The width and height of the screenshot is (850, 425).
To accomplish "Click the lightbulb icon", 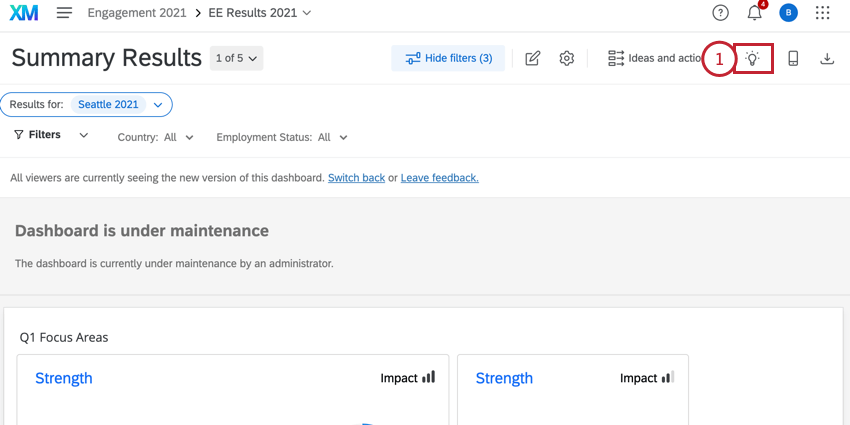I will [x=753, y=58].
